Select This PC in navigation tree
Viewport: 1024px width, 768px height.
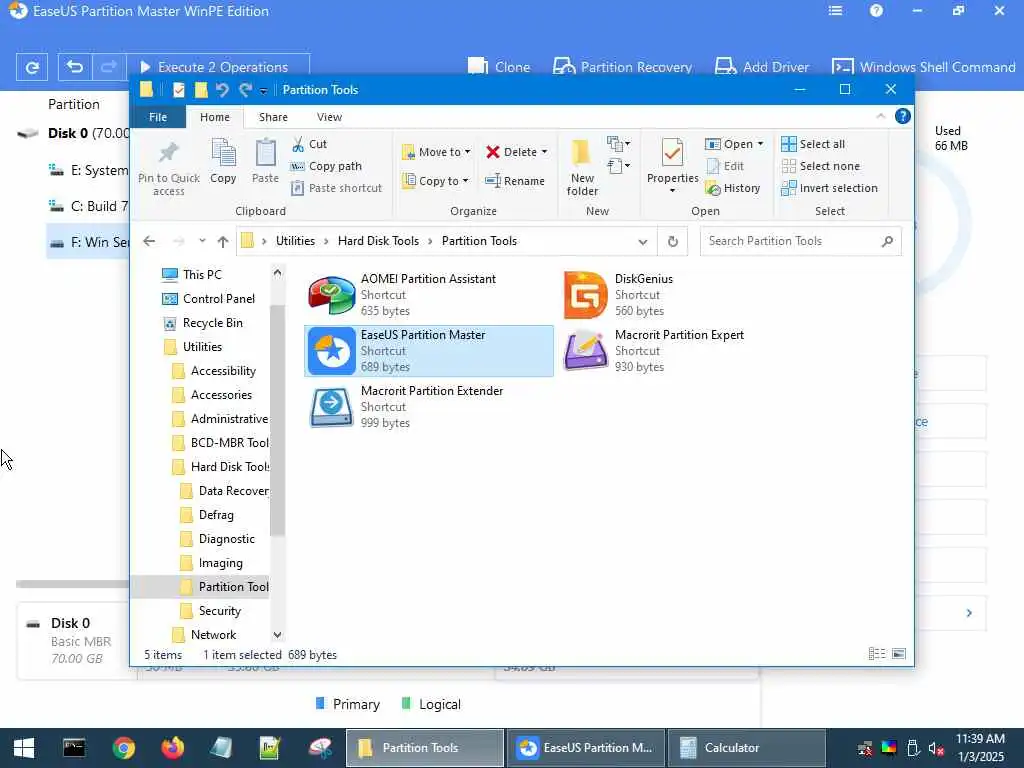coord(202,274)
